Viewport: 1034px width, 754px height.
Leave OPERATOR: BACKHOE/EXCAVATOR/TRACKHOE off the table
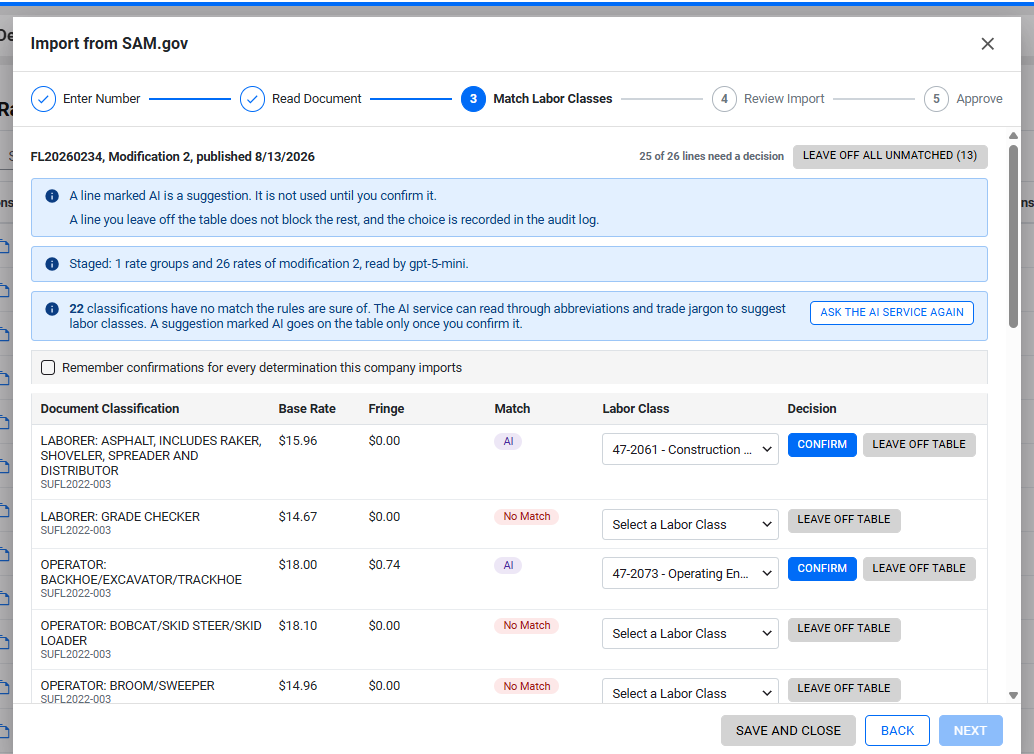pyautogui.click(x=919, y=569)
